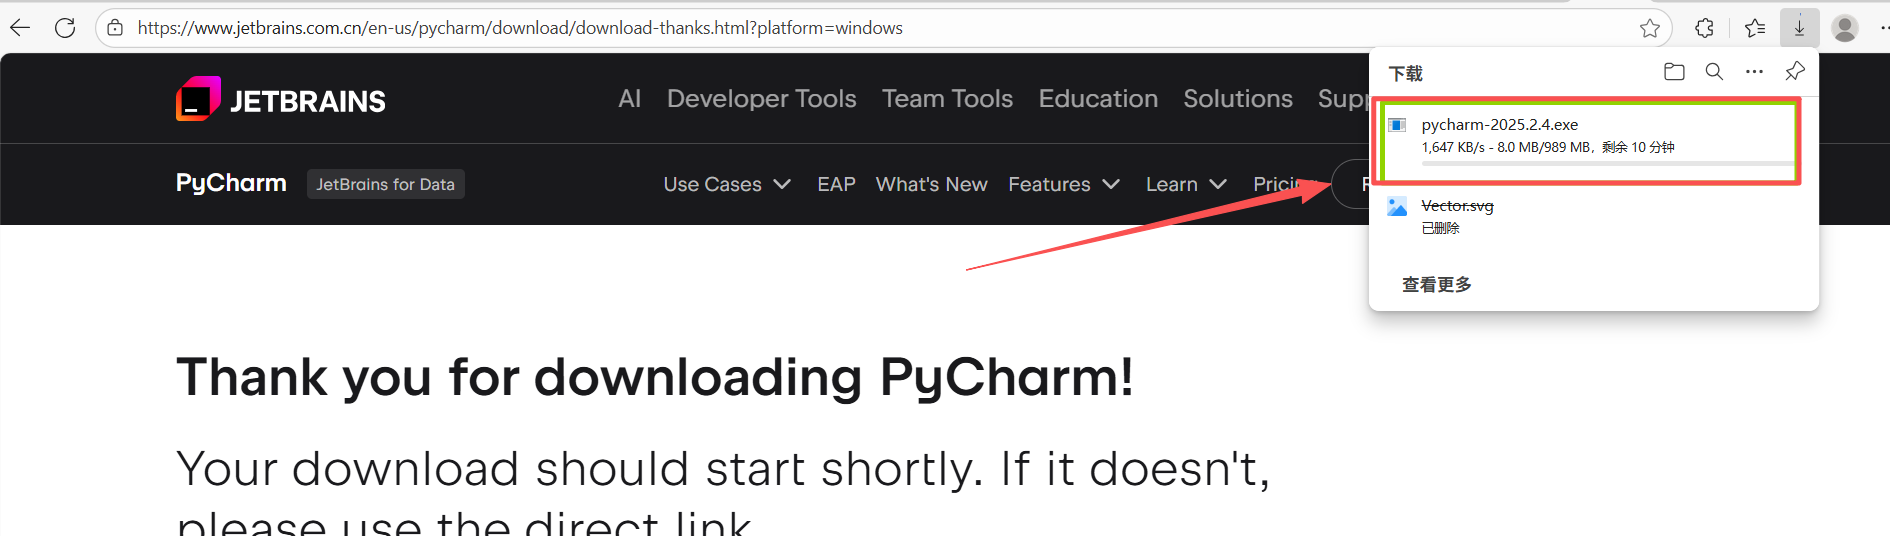Click the download speed status text
The height and width of the screenshot is (536, 1890).
point(1547,147)
